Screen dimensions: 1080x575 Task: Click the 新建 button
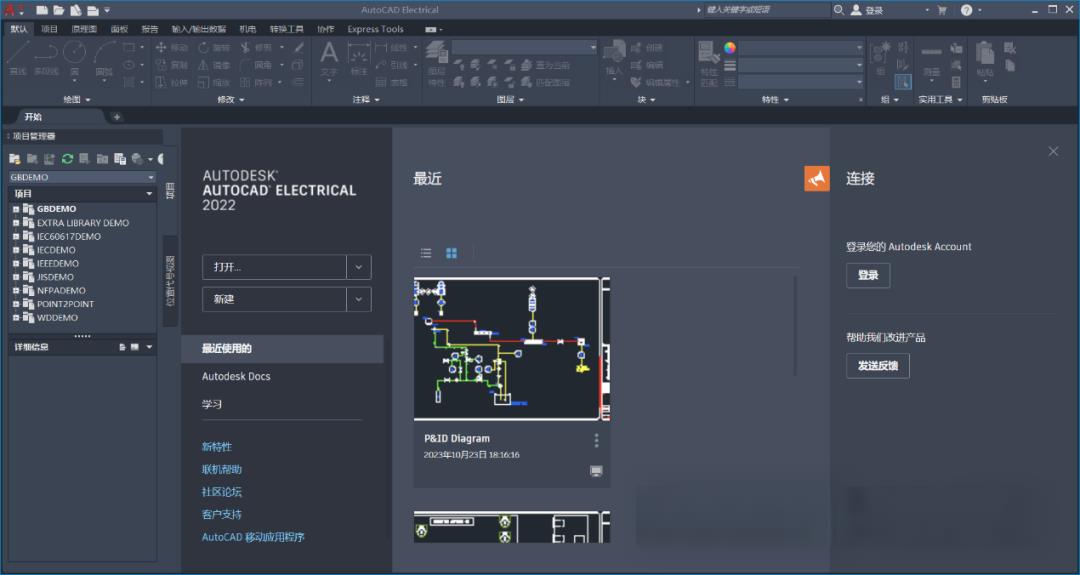tap(274, 300)
